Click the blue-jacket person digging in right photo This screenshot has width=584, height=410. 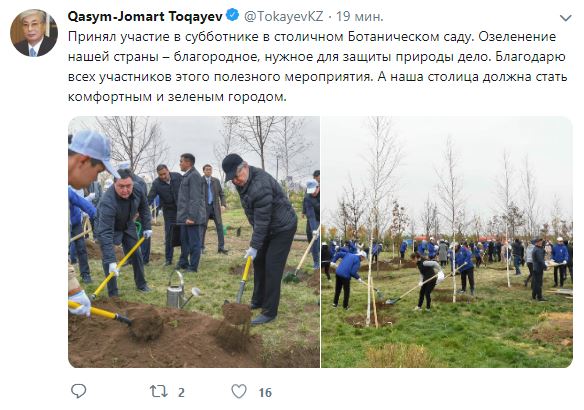(346, 277)
